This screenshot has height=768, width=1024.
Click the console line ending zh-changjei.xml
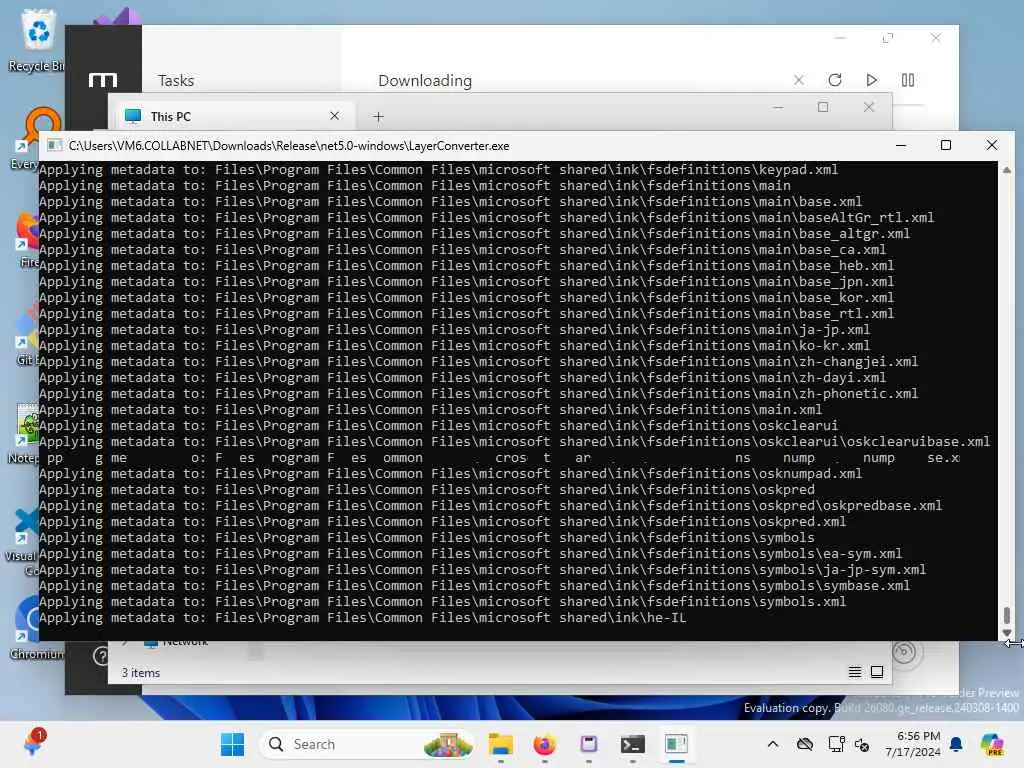(479, 362)
